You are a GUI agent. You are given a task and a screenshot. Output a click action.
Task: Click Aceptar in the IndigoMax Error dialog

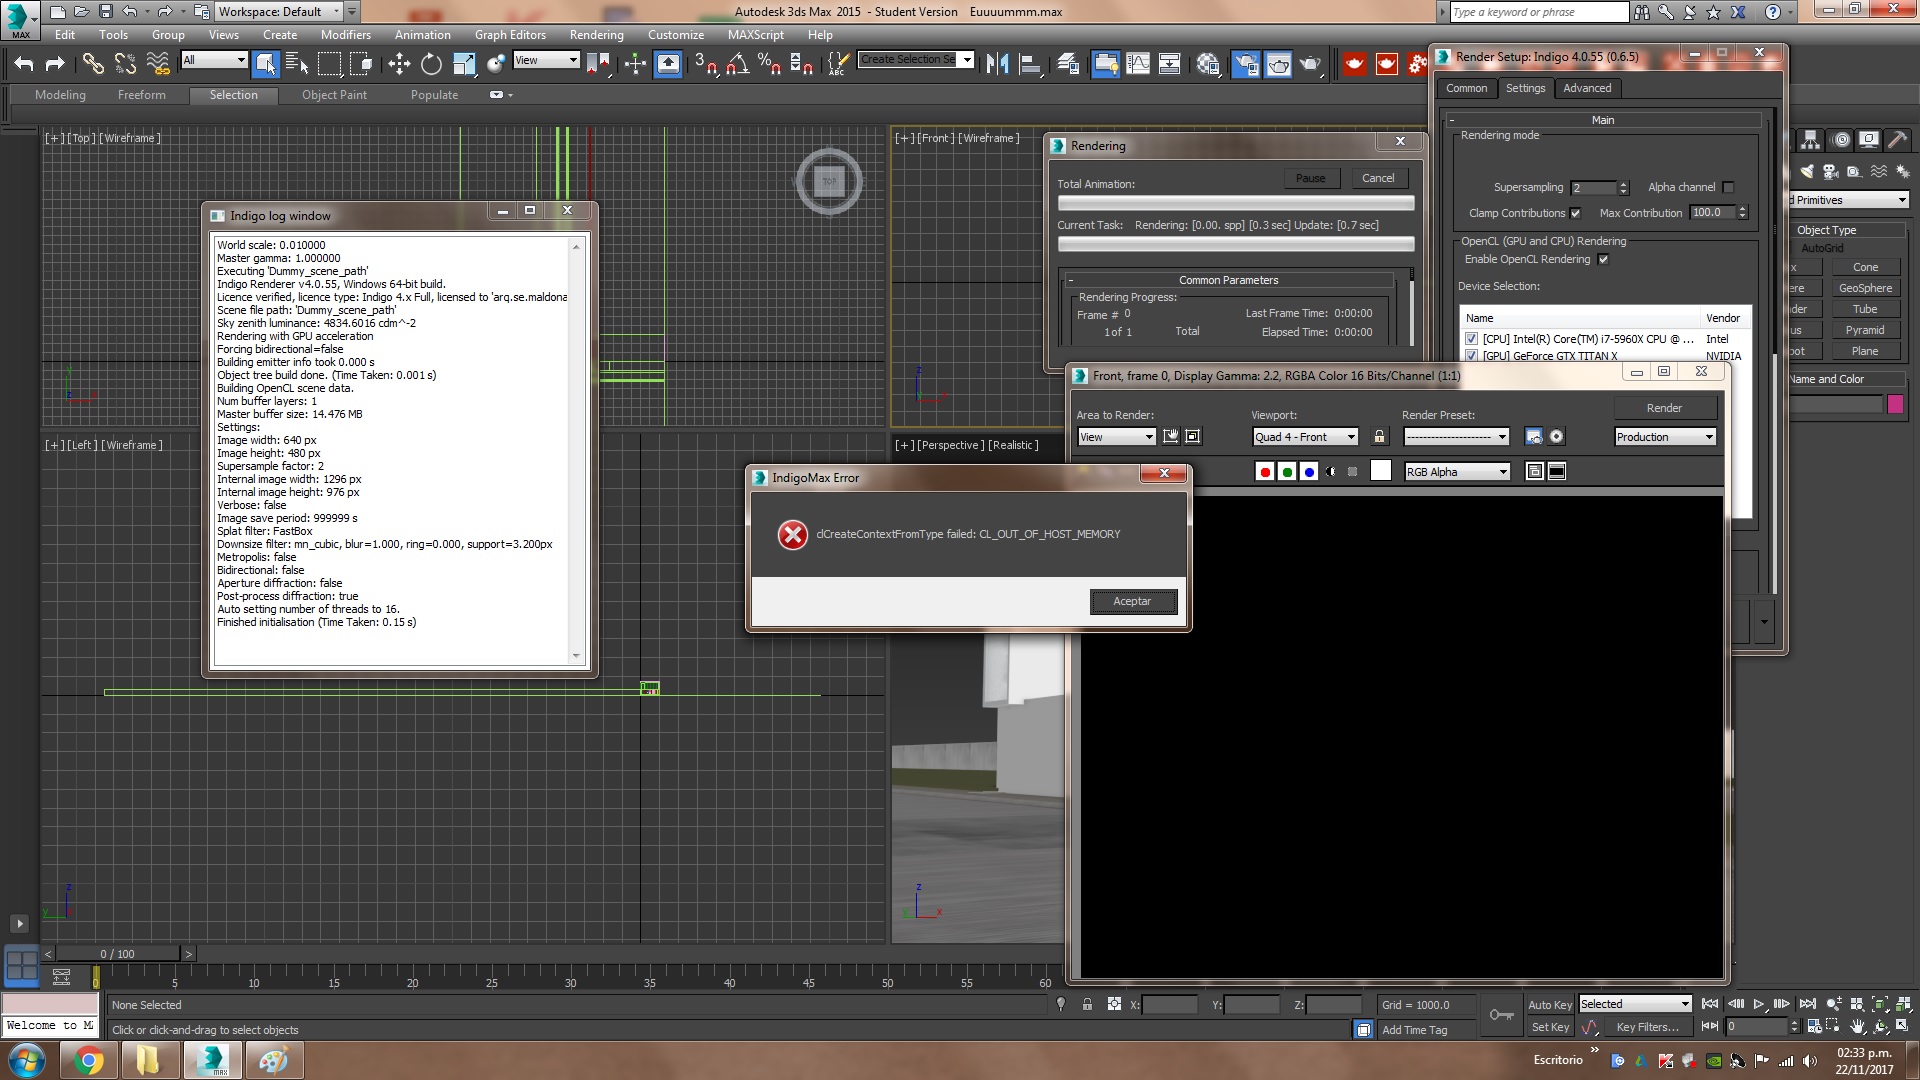point(1132,601)
